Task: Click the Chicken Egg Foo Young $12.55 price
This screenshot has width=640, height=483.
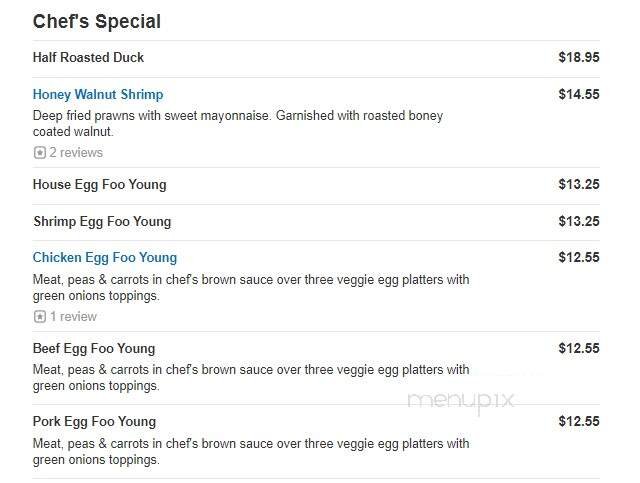Action: tap(578, 258)
